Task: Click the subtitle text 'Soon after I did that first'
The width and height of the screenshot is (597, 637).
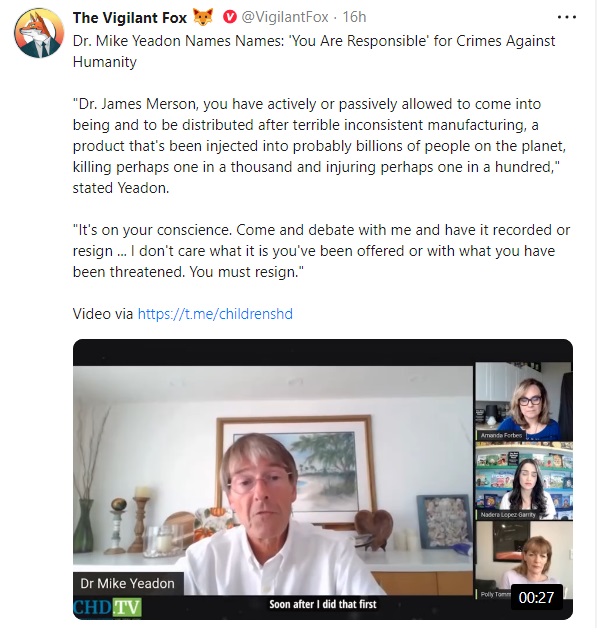Action: coord(323,604)
